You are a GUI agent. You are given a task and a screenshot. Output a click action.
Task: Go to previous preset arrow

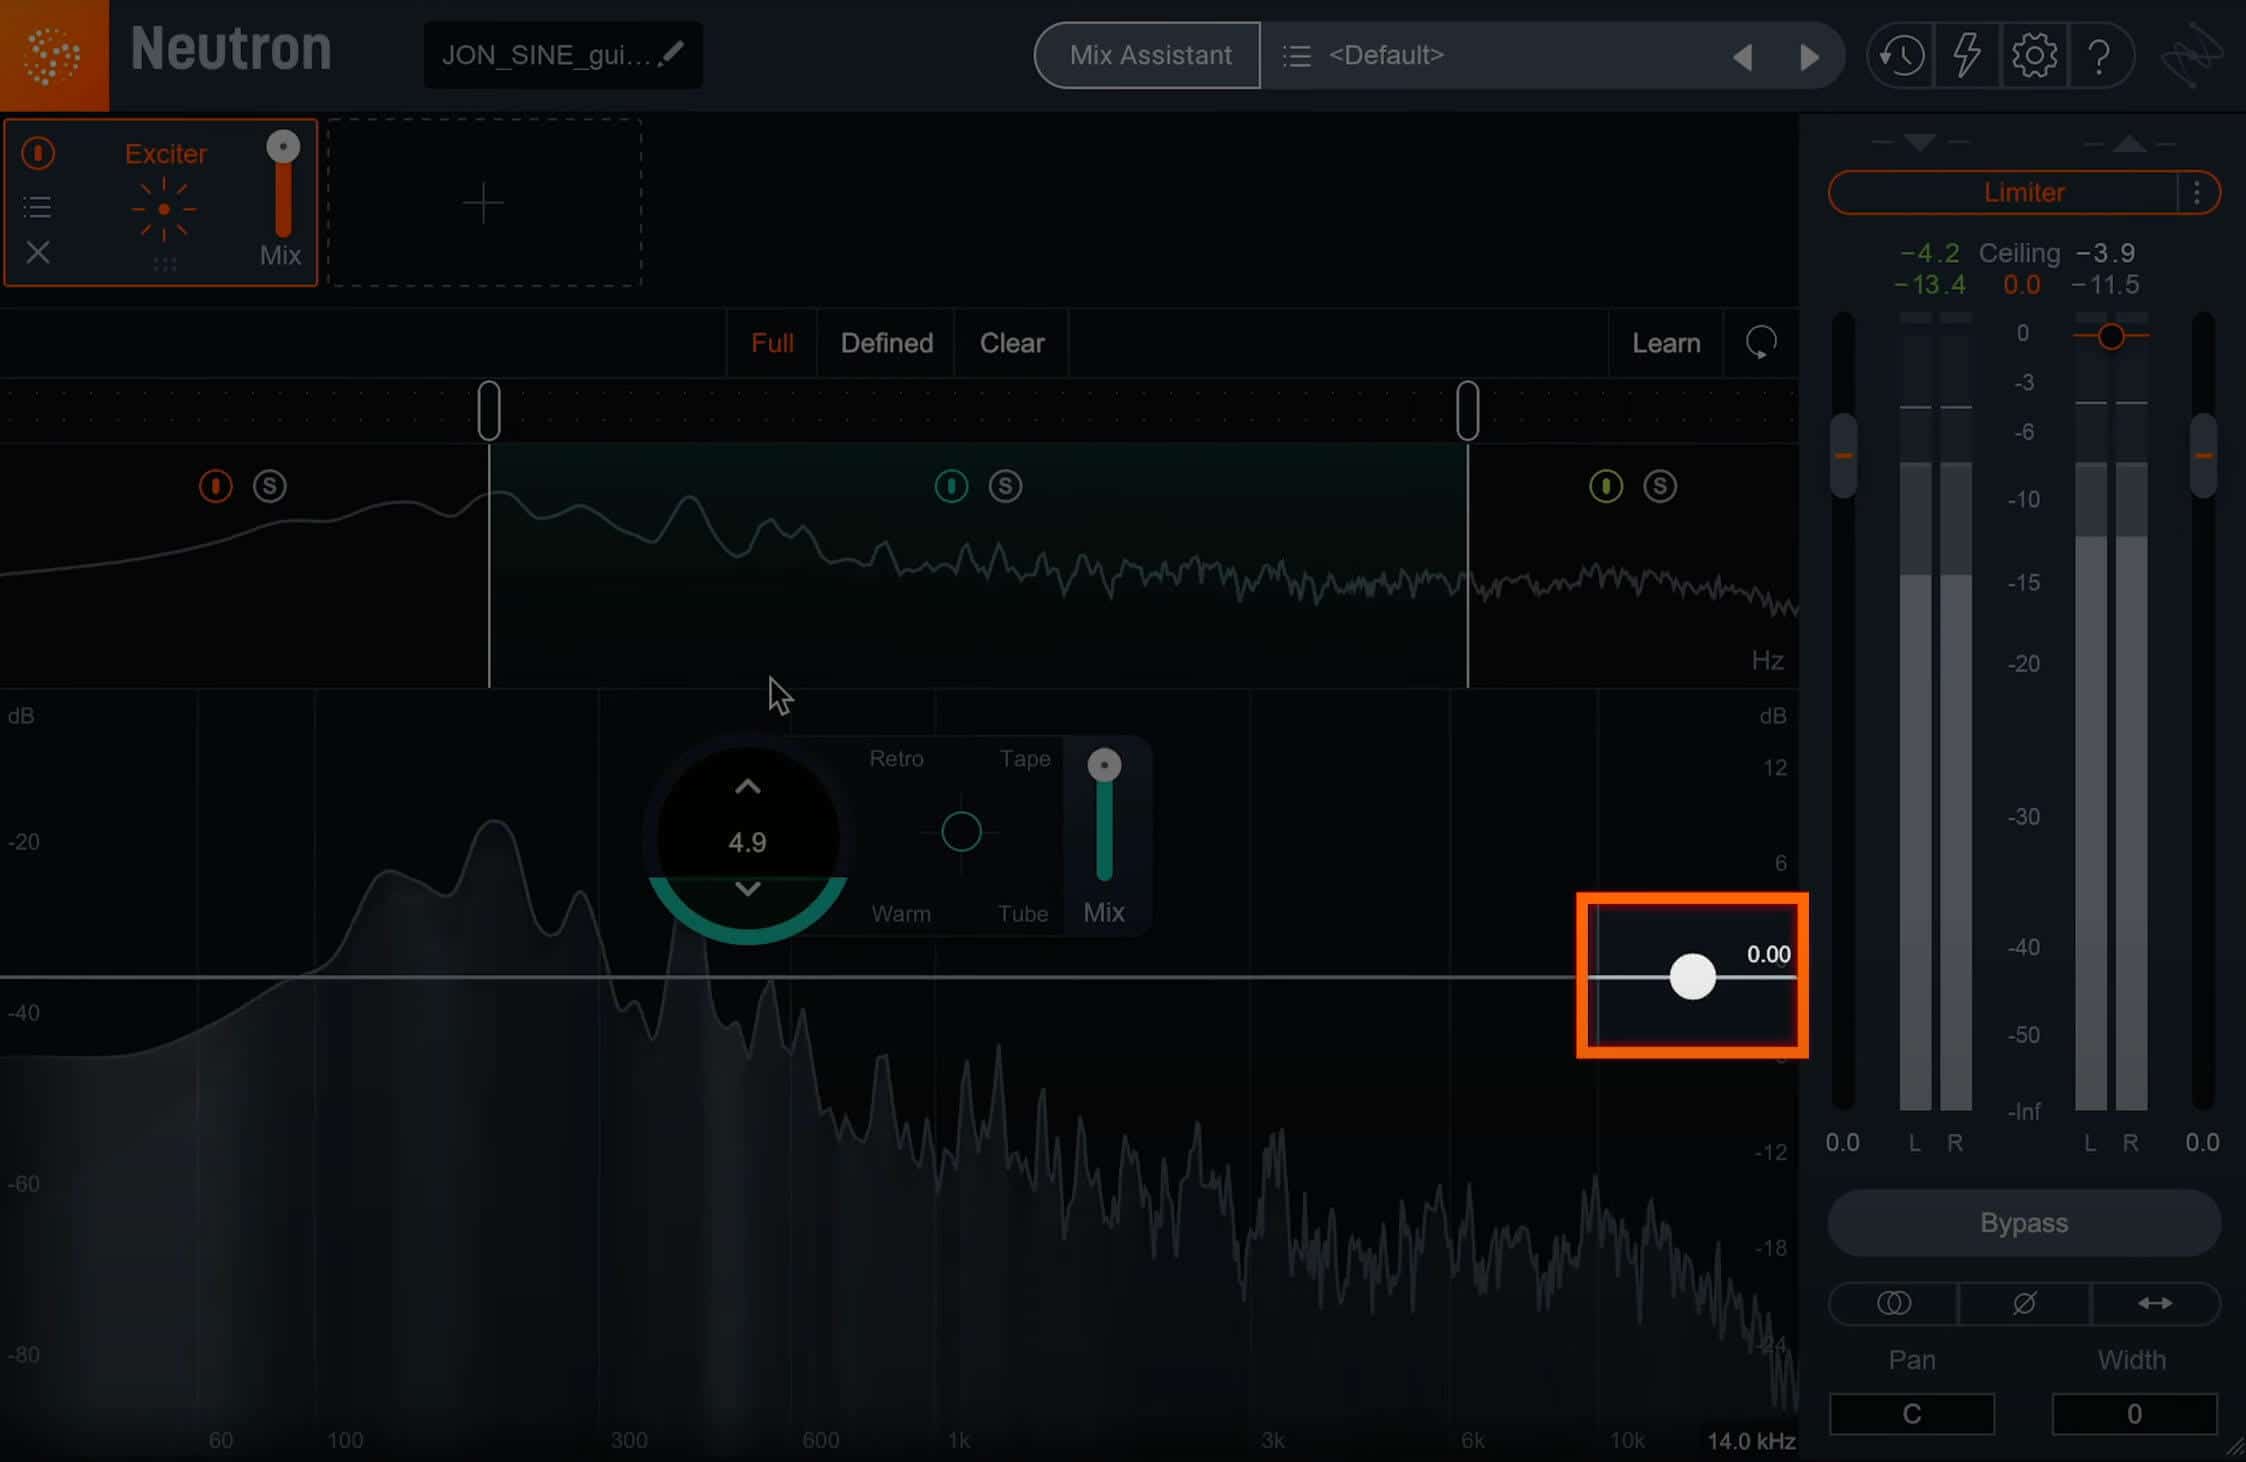click(1743, 57)
